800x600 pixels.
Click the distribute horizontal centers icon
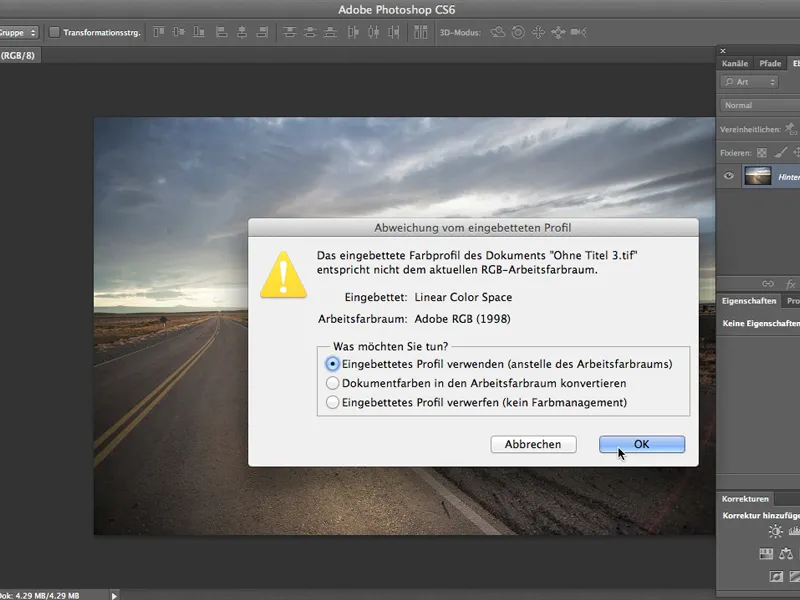pos(373,32)
